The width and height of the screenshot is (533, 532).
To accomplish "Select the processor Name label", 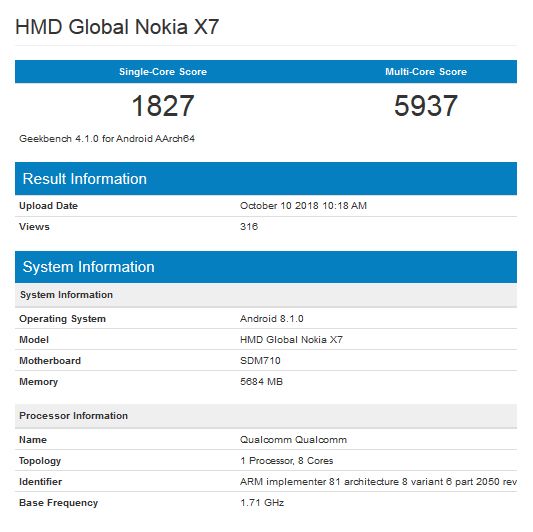I will point(33,440).
